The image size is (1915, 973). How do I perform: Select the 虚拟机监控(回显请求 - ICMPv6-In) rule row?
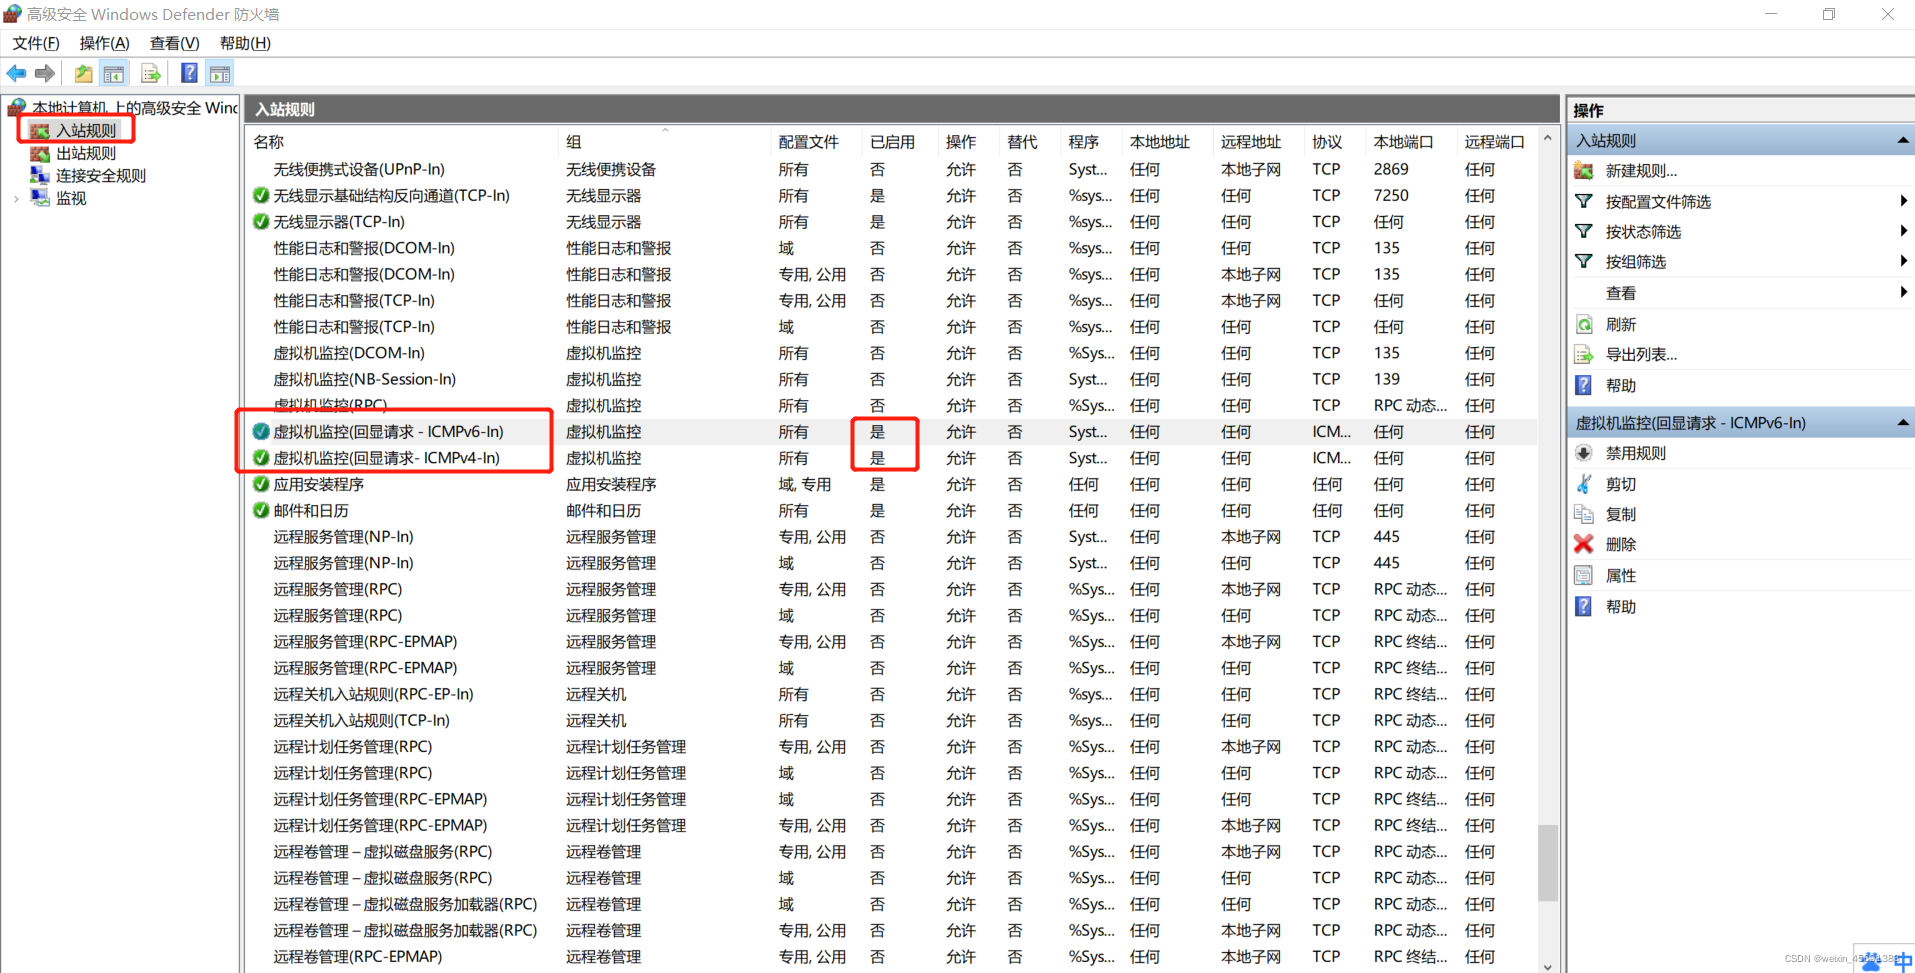pyautogui.click(x=891, y=432)
